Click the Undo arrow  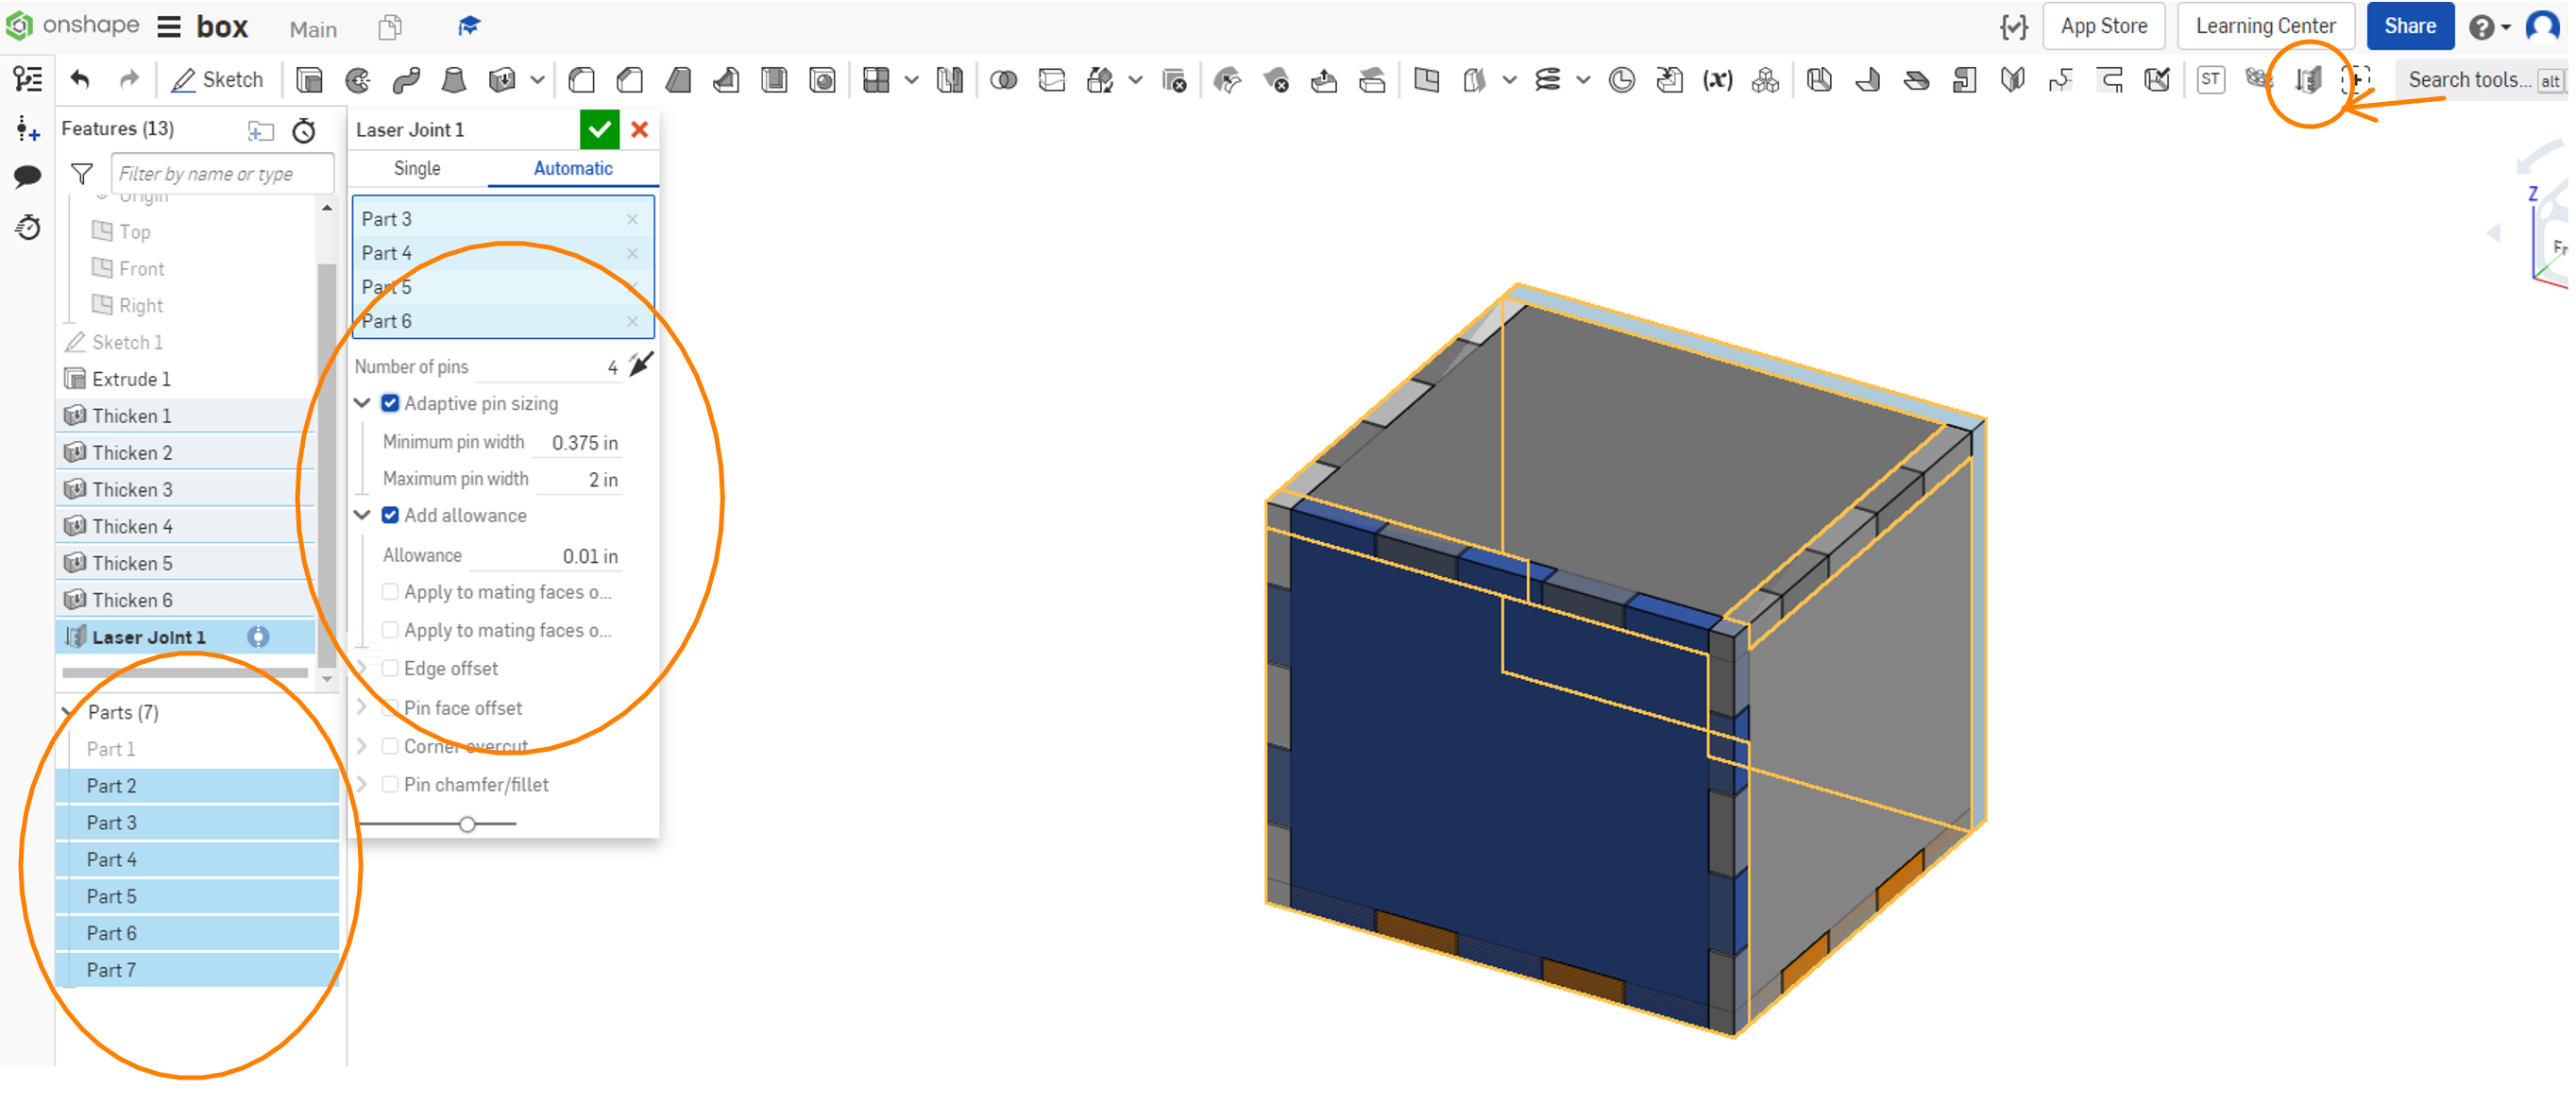point(80,80)
